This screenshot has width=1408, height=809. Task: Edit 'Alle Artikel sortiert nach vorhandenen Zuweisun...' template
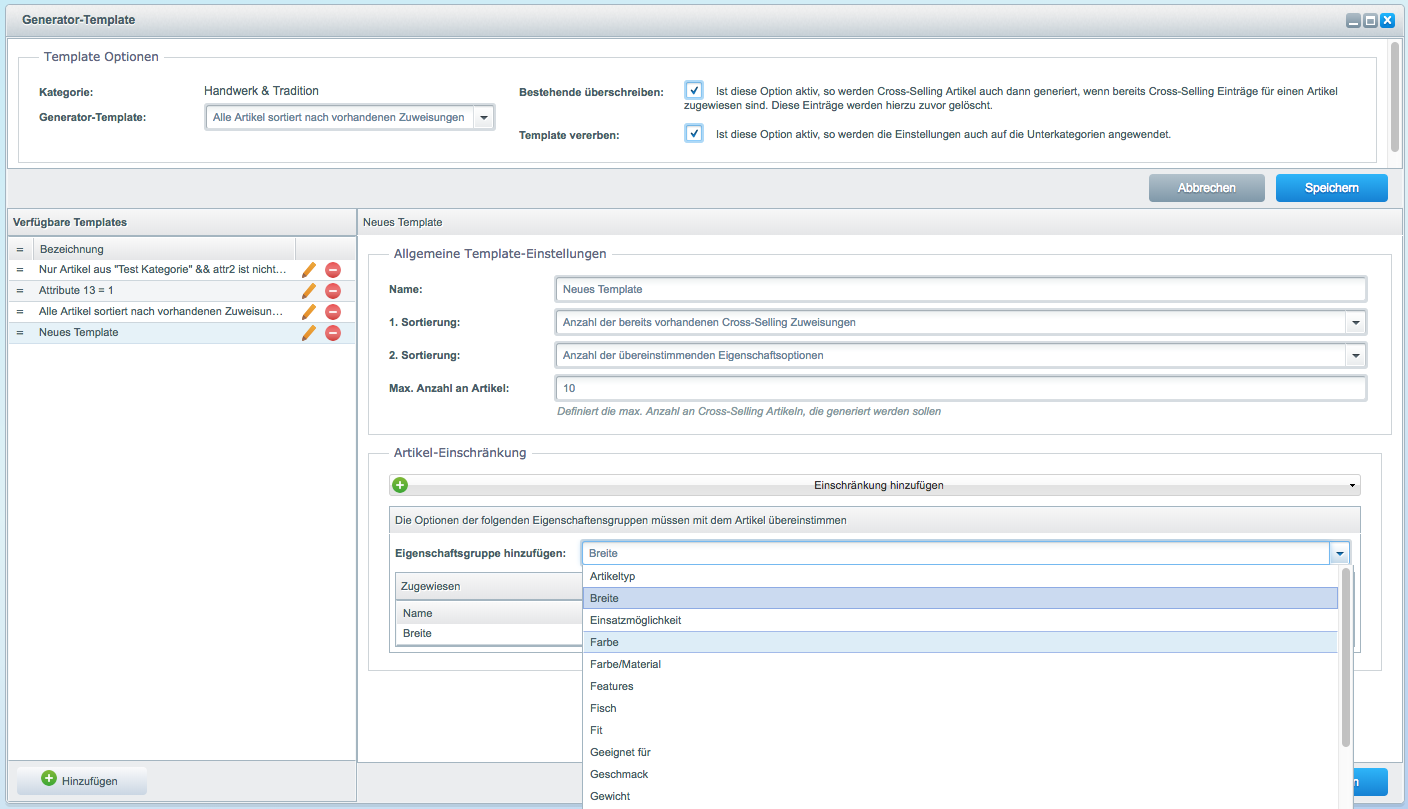pos(309,312)
